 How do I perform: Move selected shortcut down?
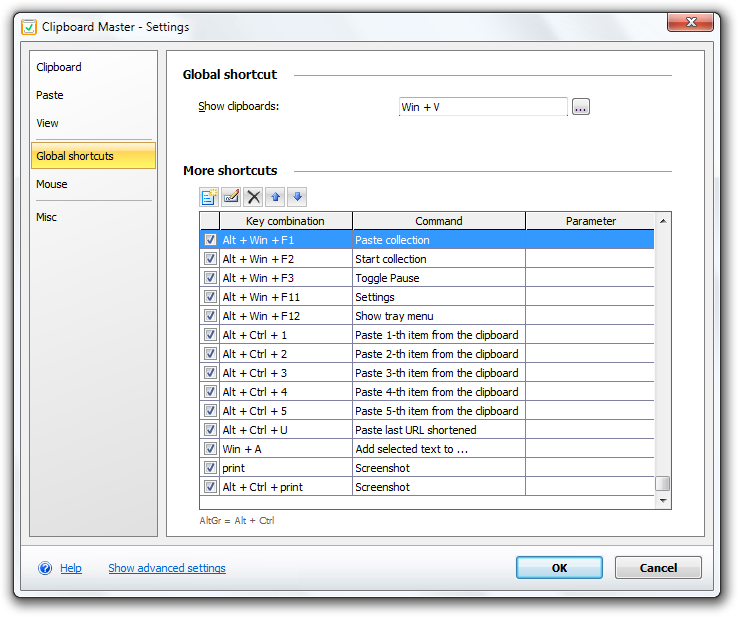[x=297, y=197]
